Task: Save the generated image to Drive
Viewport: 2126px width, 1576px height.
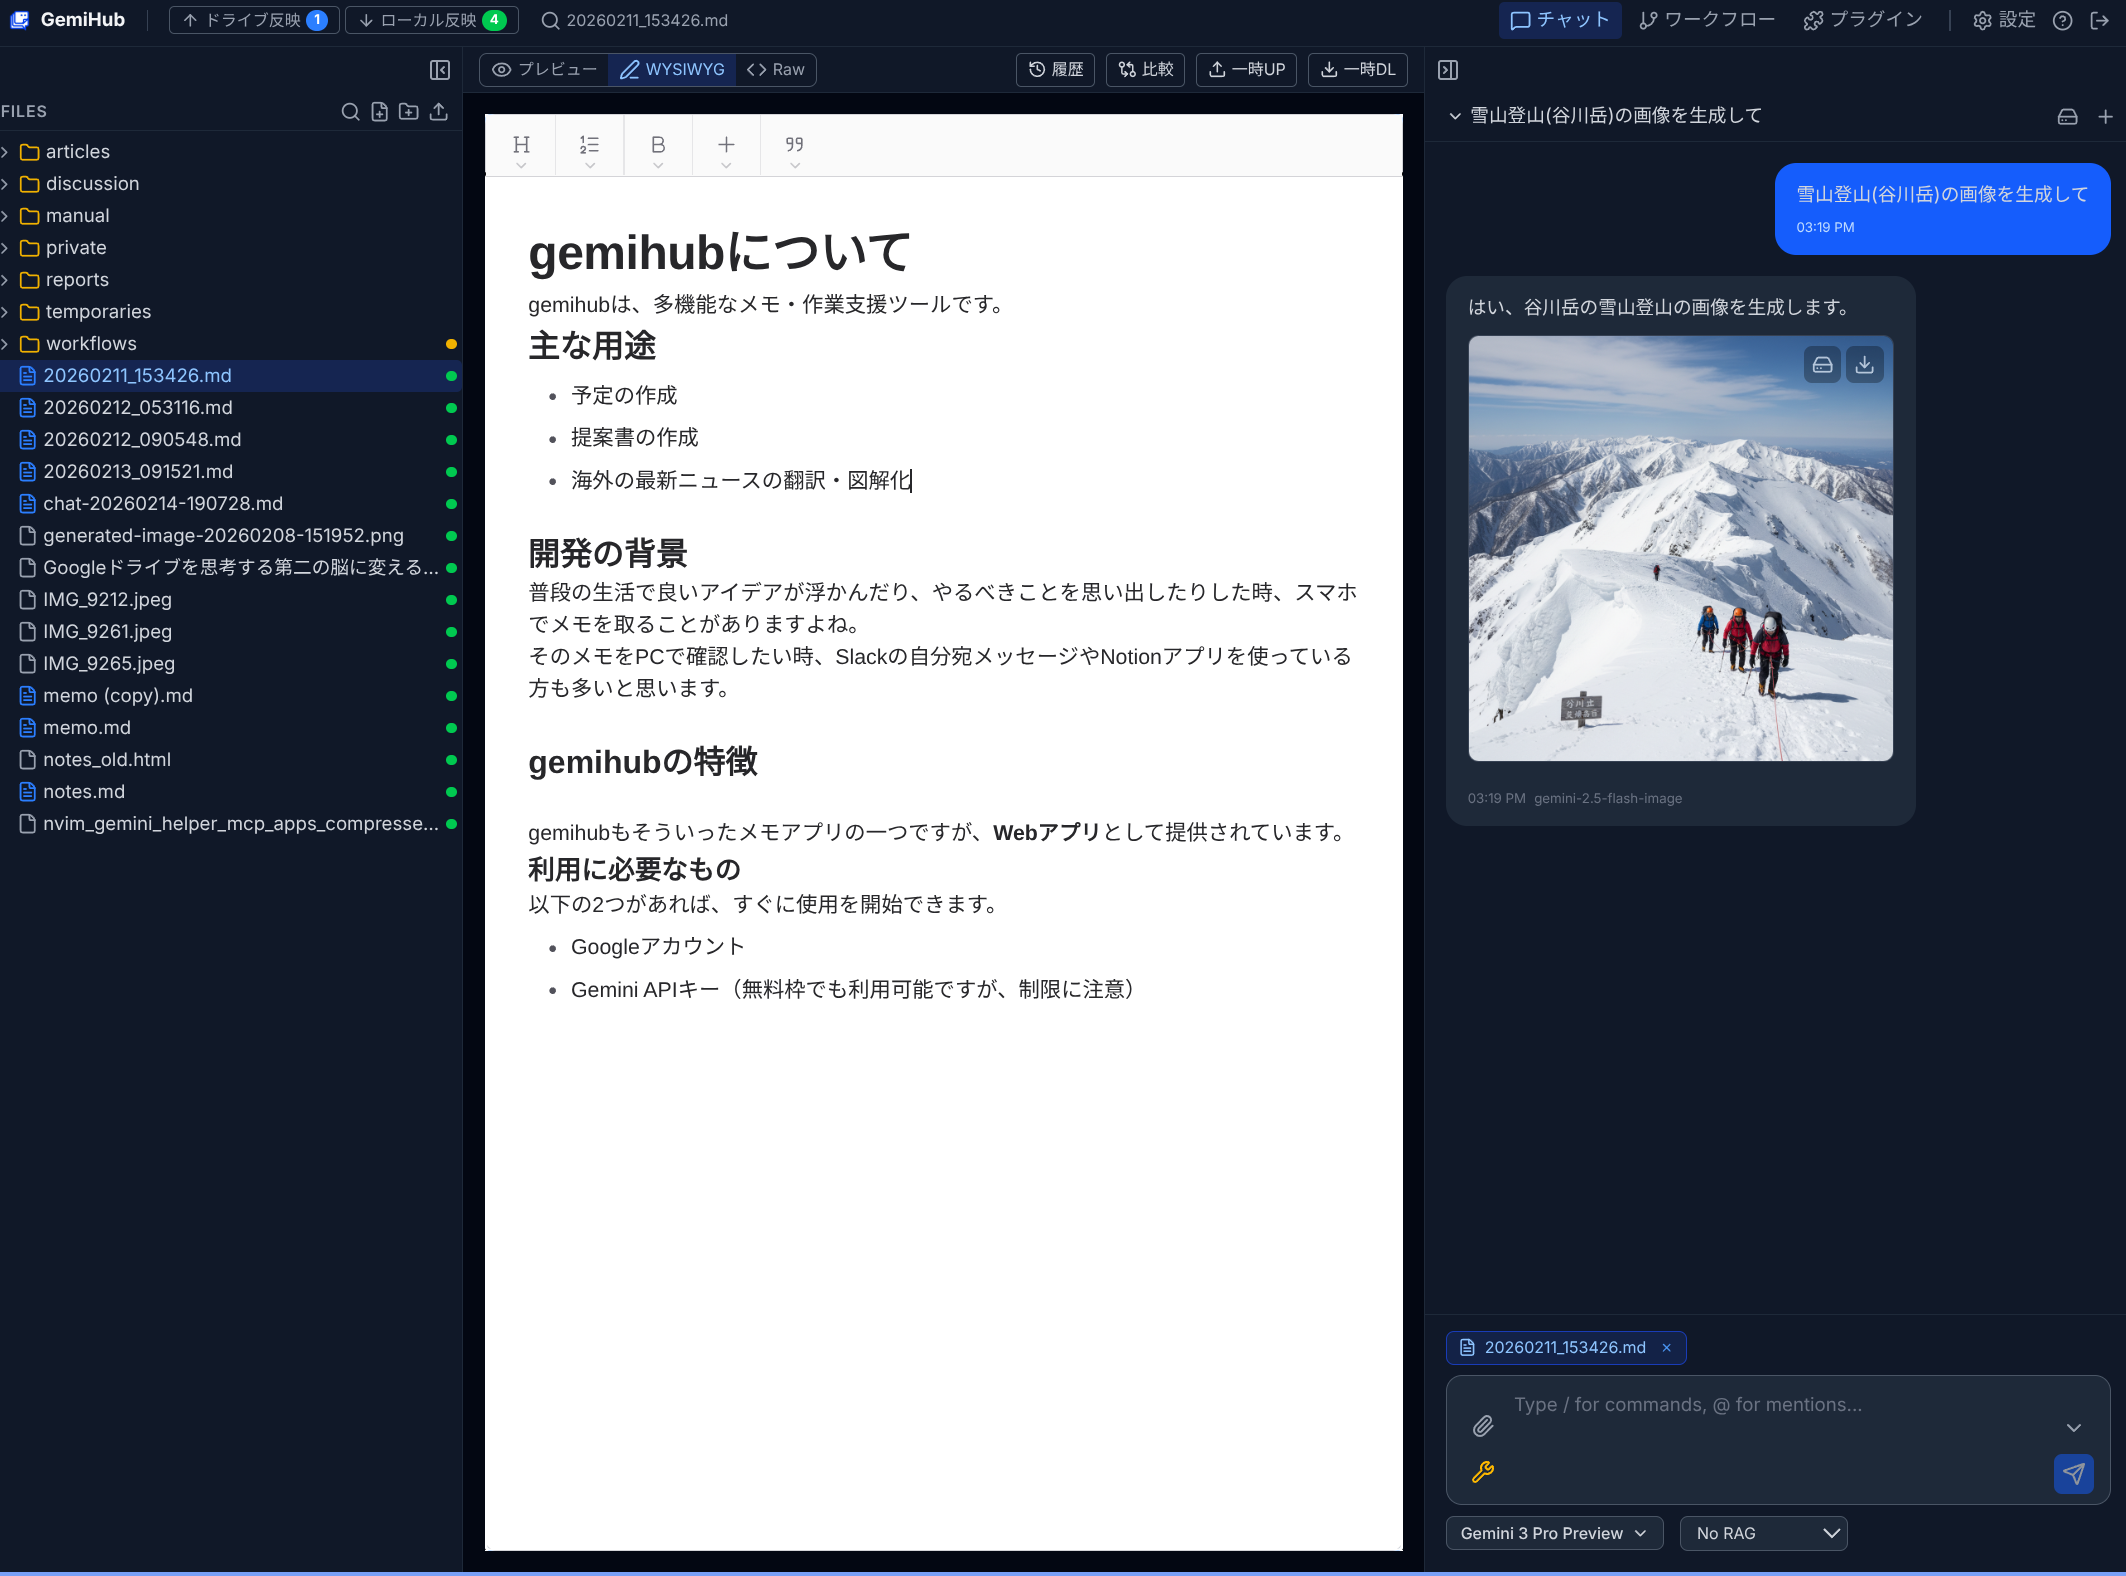Action: pos(1821,364)
